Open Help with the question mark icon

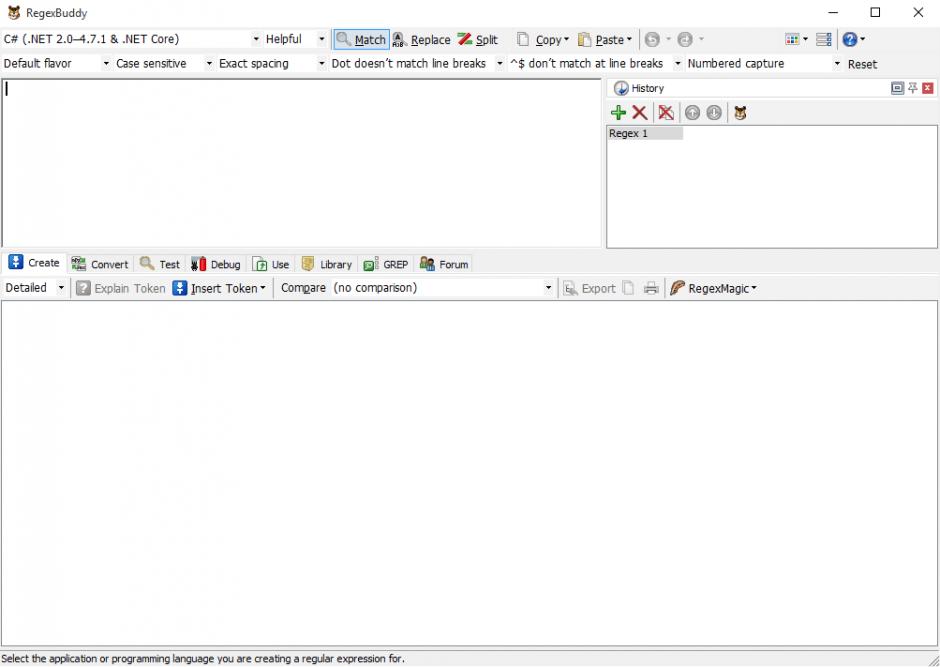pos(849,40)
